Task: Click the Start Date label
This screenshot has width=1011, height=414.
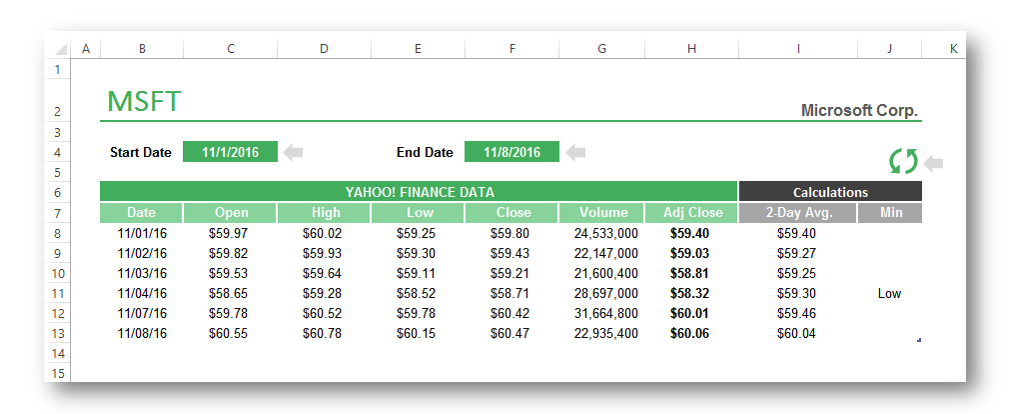Action: [141, 153]
